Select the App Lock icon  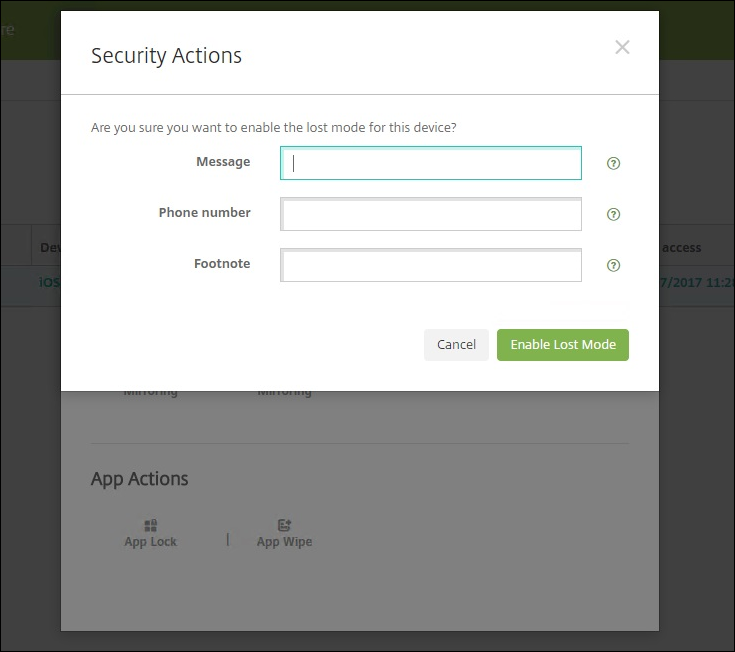coord(150,526)
